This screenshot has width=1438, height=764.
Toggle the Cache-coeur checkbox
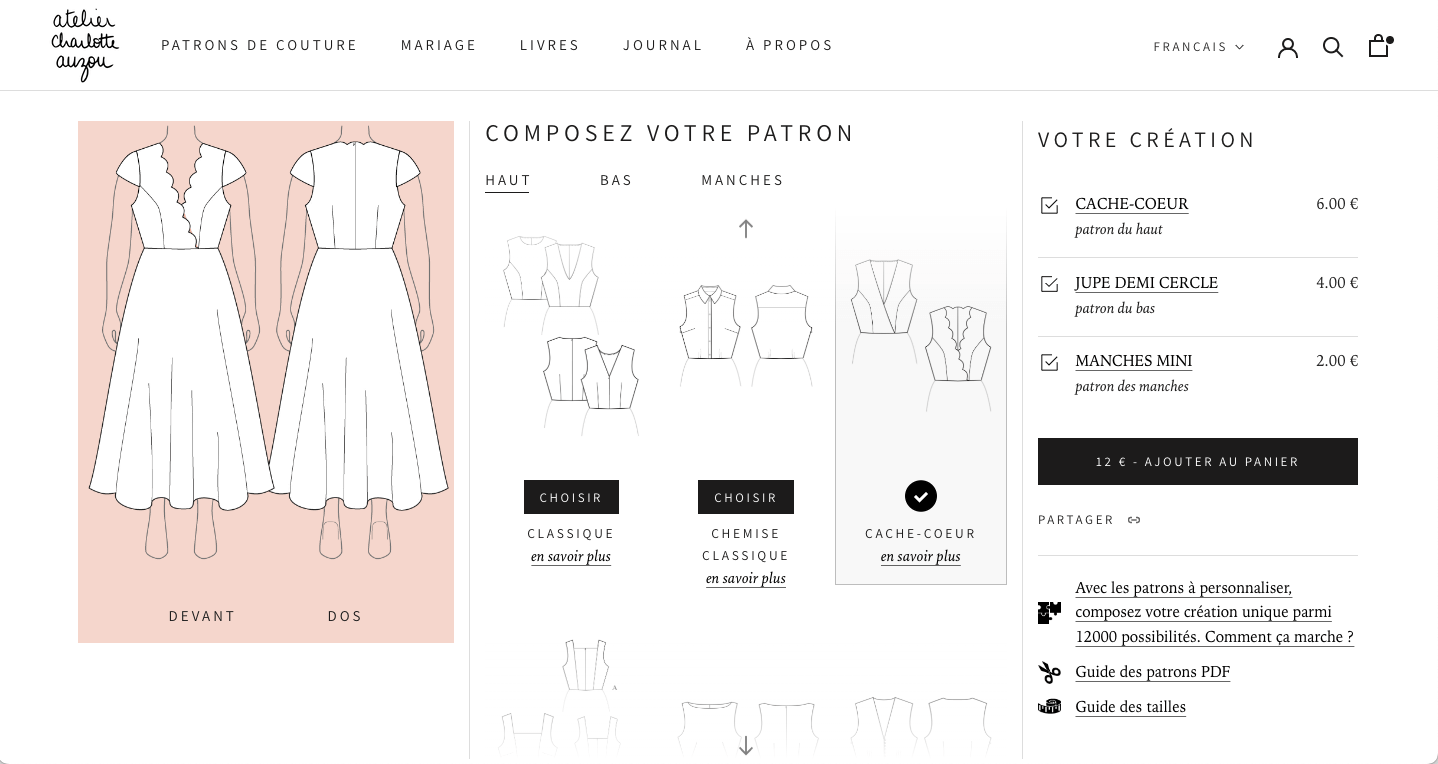[1049, 205]
